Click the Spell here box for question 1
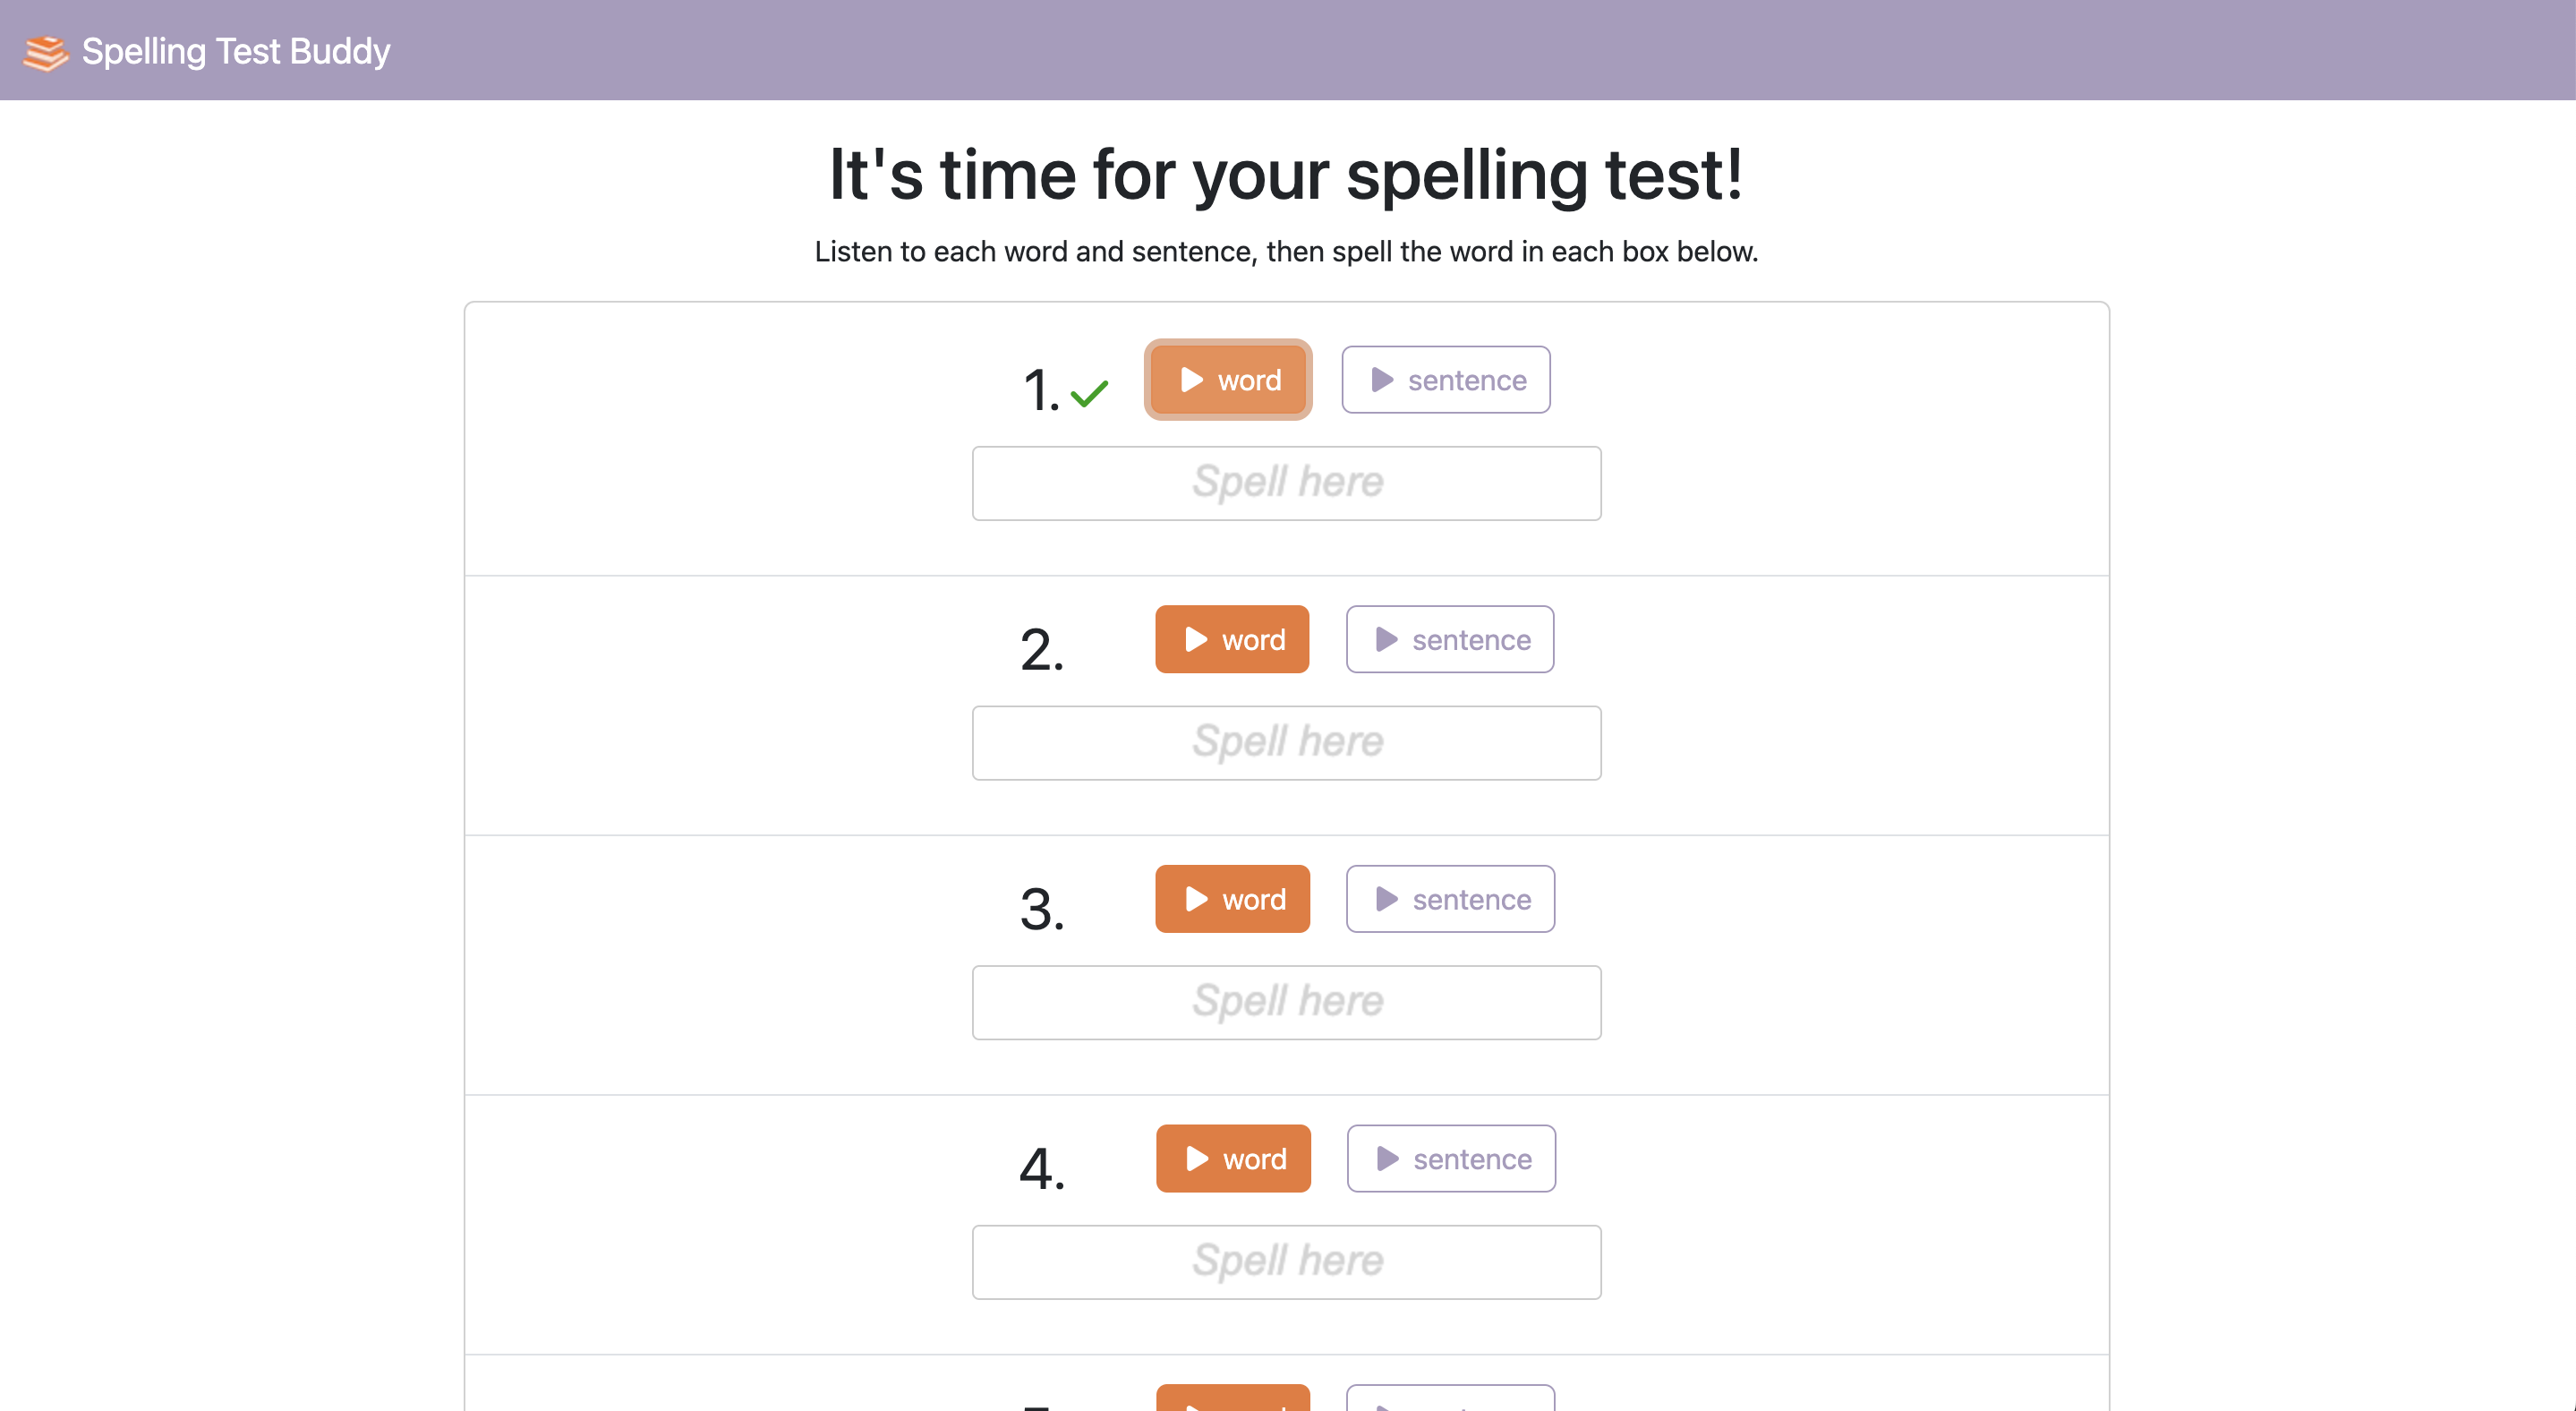 click(1287, 483)
